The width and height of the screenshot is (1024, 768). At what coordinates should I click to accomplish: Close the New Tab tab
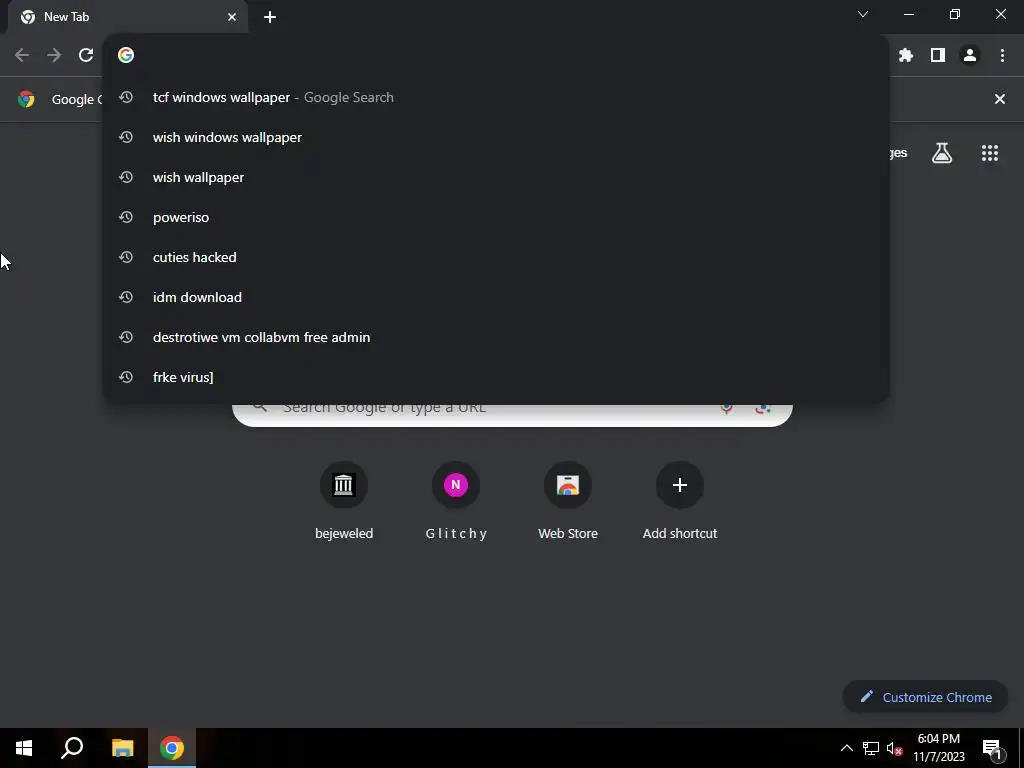point(232,17)
